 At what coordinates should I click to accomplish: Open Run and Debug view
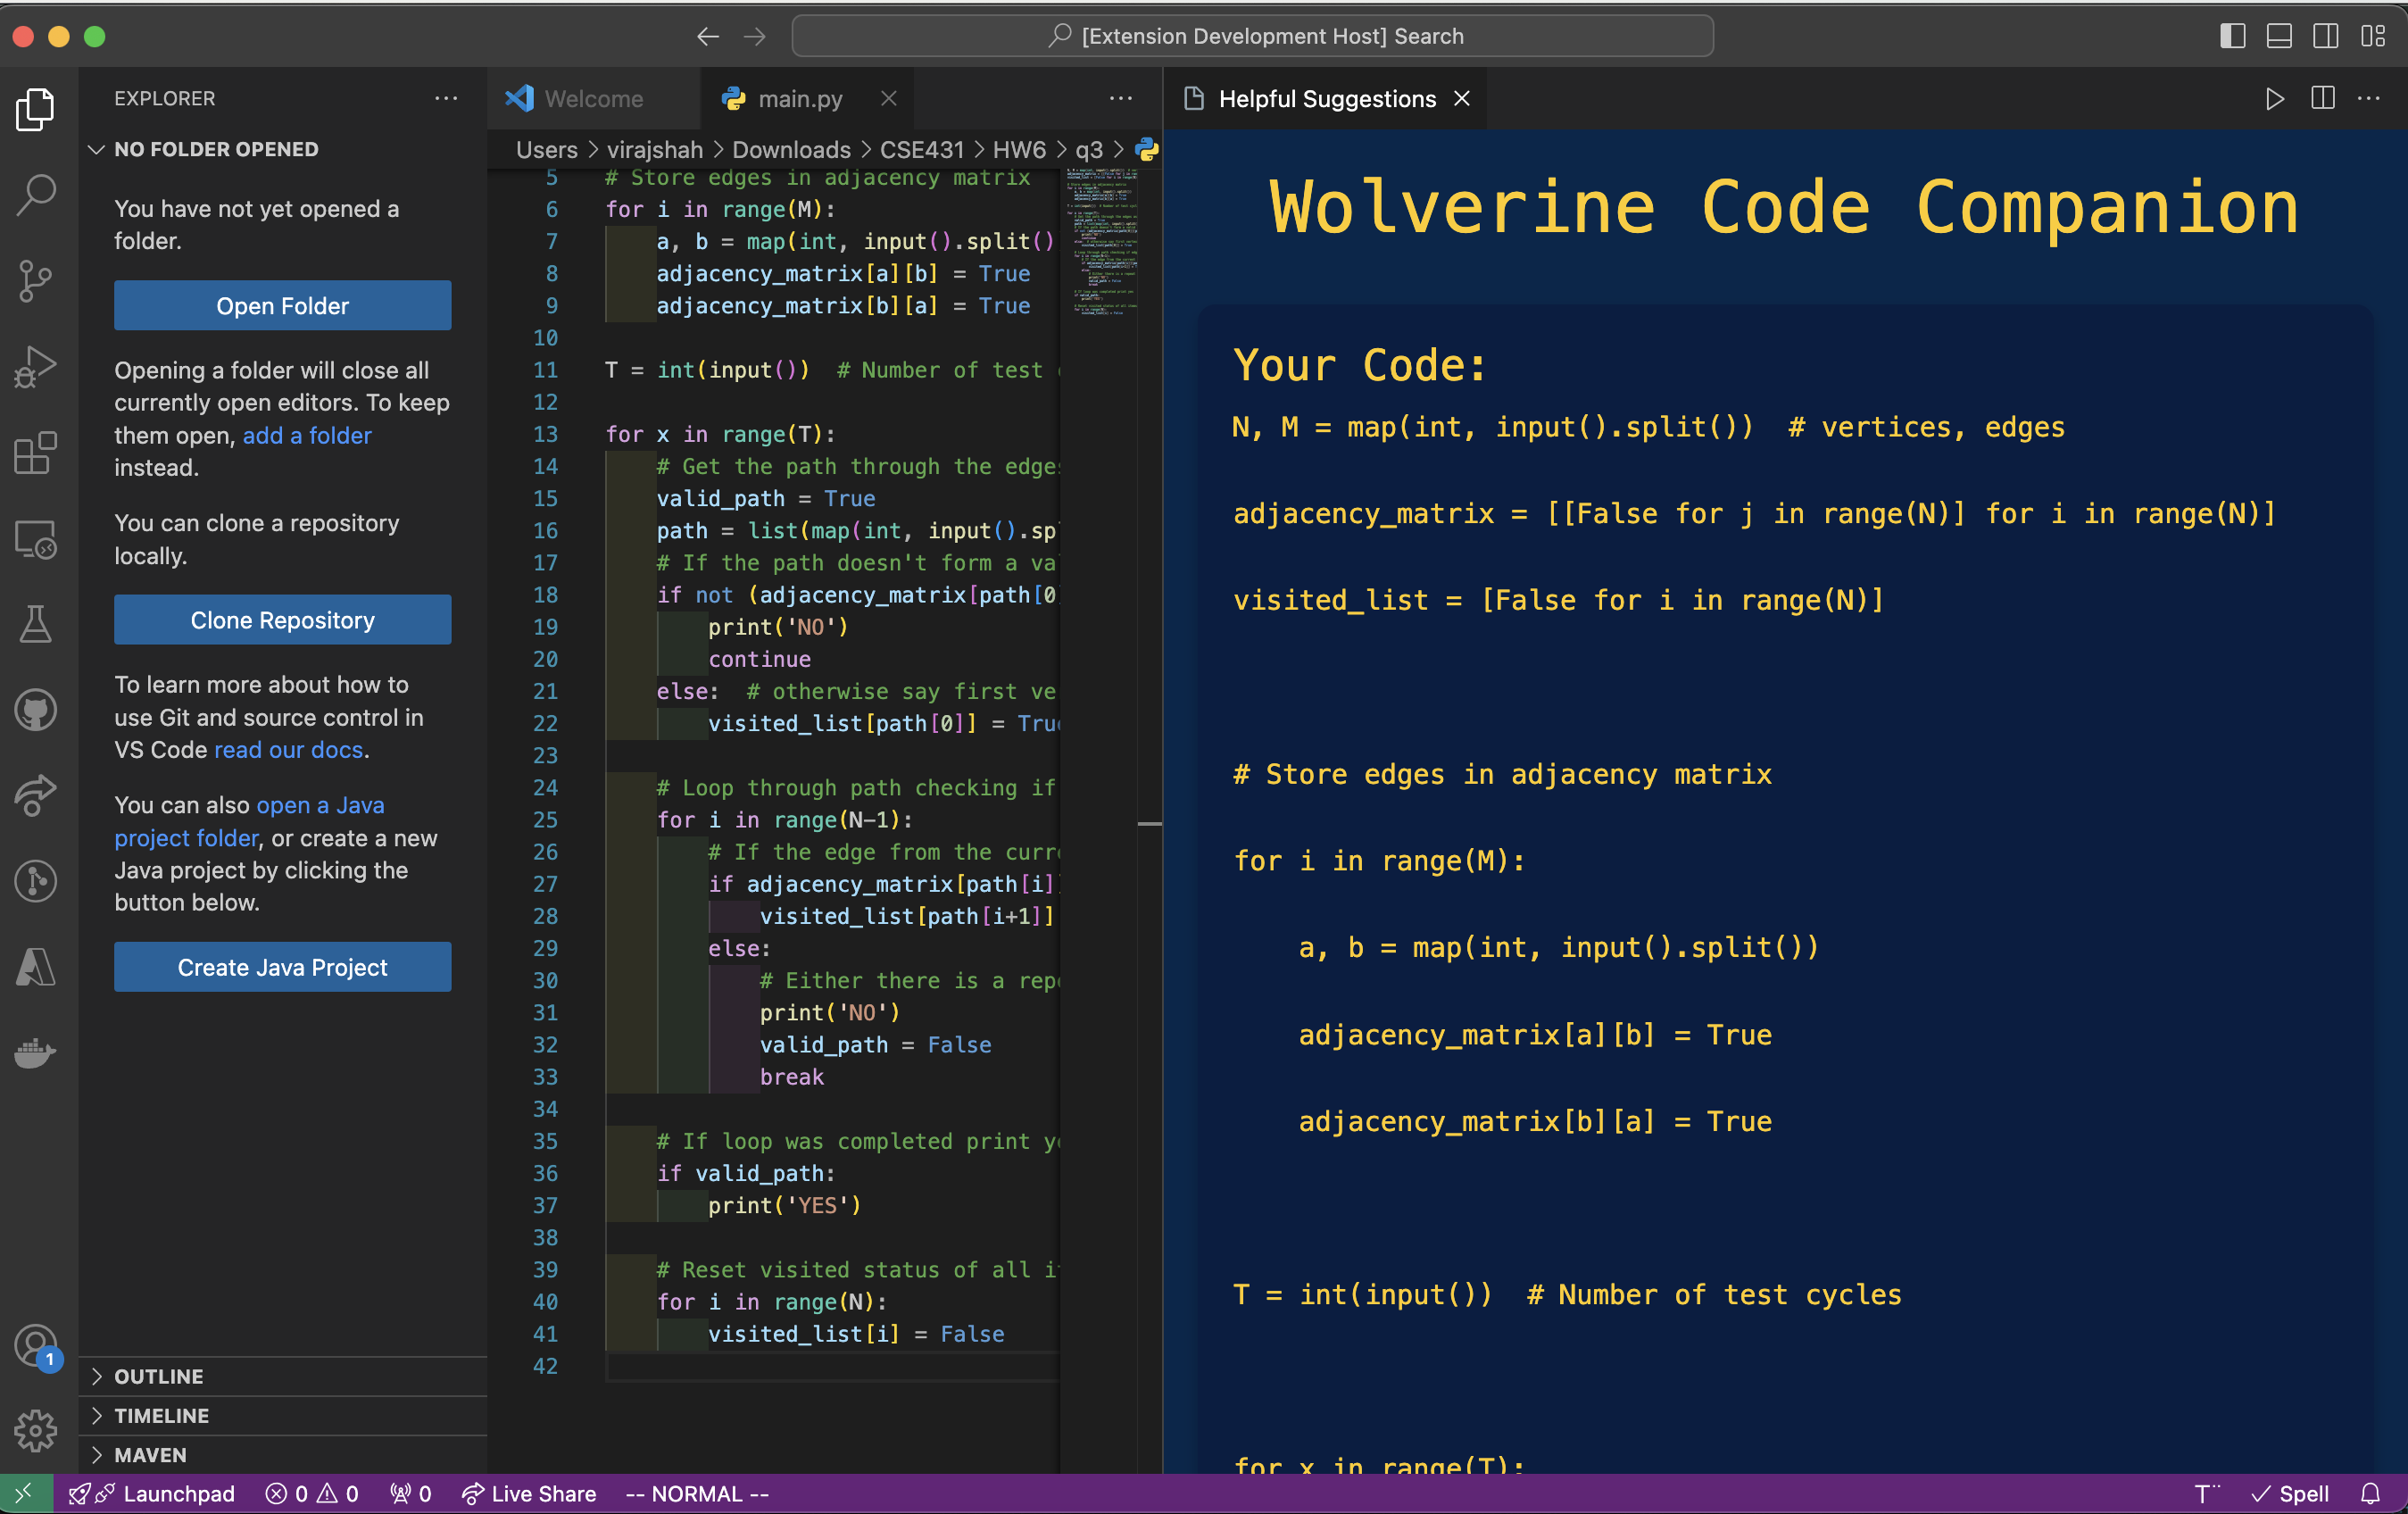tap(36, 367)
